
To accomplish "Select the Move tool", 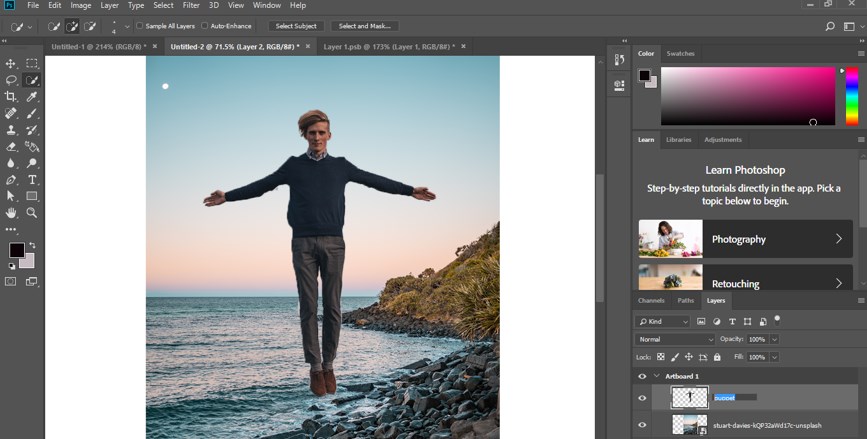I will 11,64.
